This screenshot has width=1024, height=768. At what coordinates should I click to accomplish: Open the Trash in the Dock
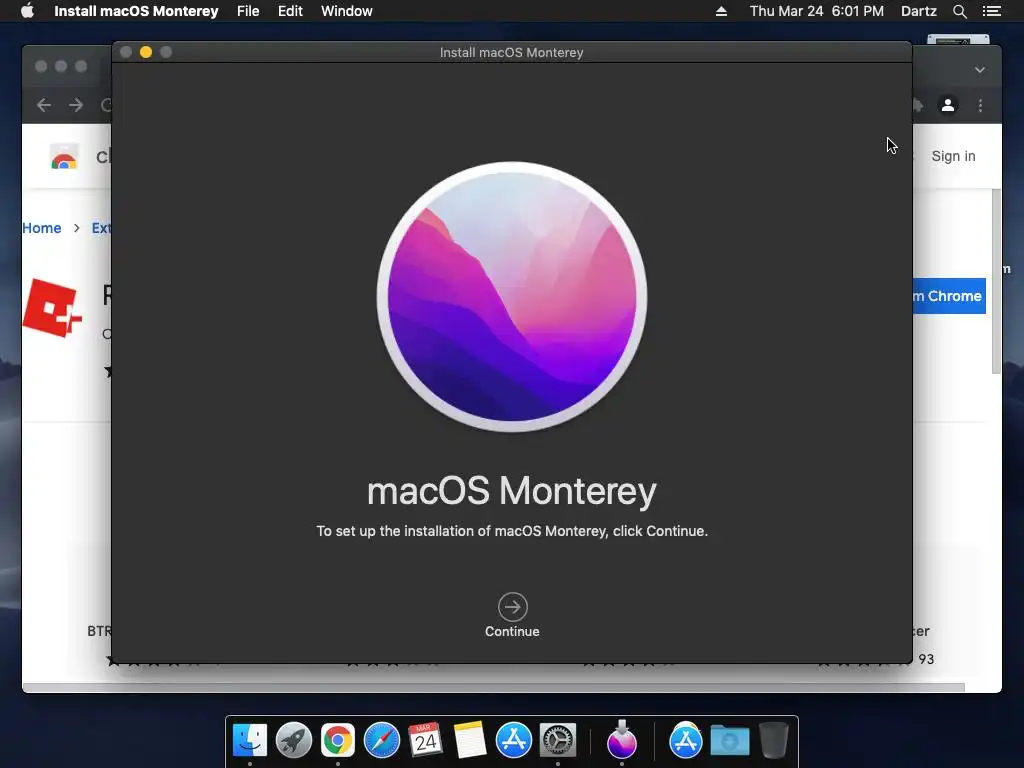click(774, 740)
